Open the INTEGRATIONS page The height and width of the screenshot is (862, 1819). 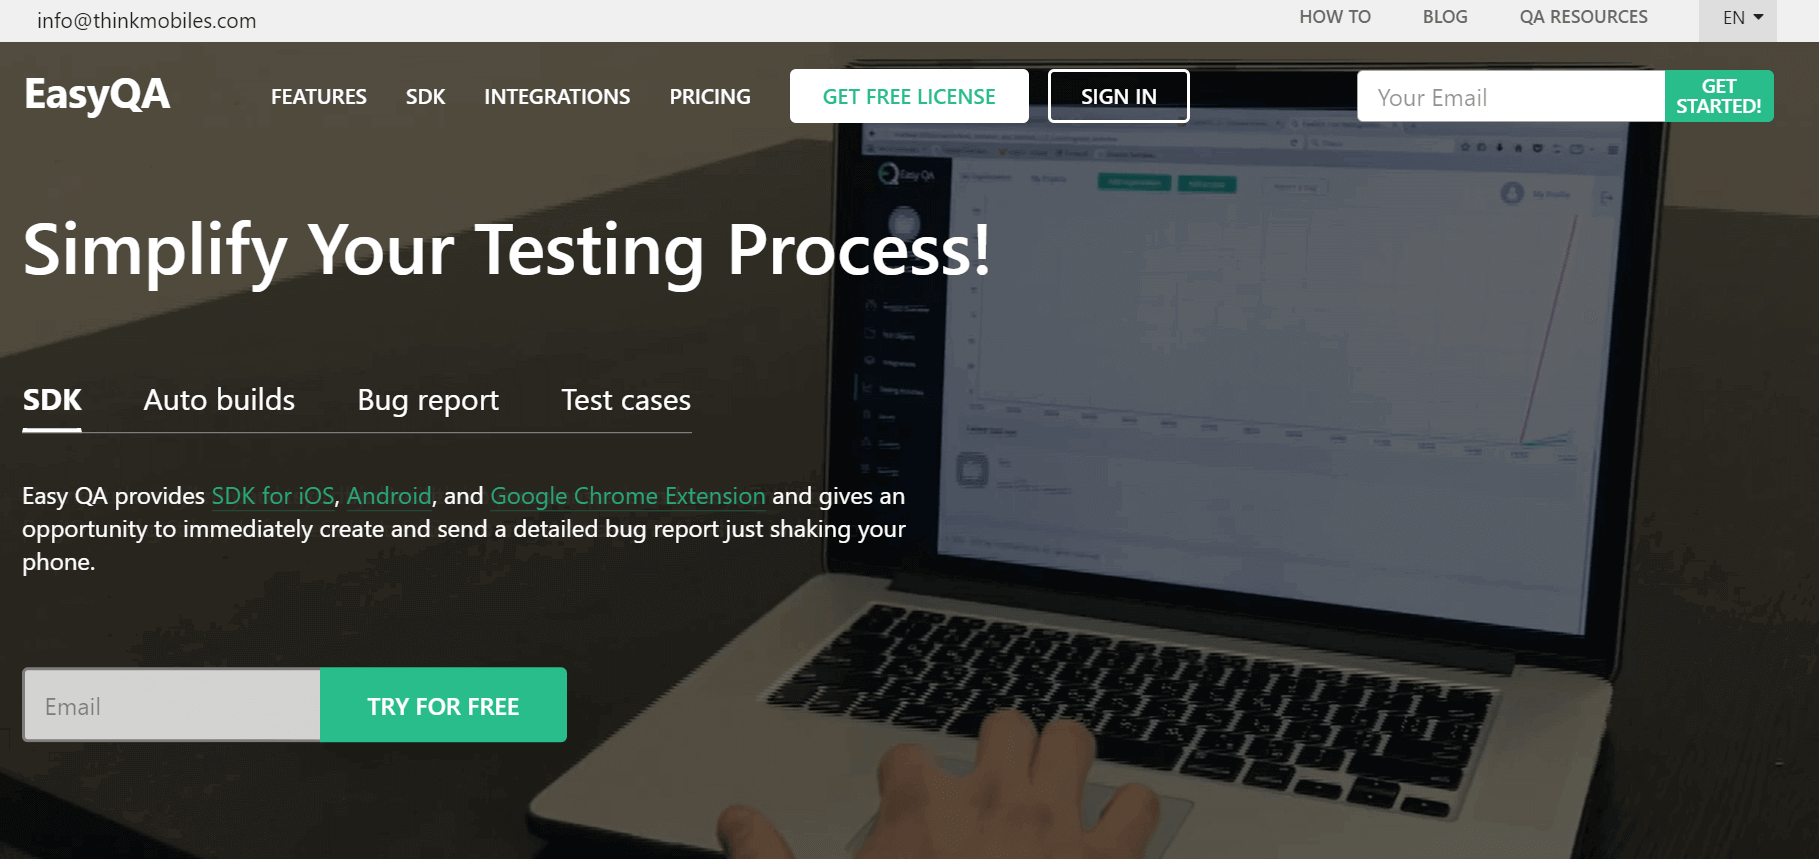coord(557,97)
